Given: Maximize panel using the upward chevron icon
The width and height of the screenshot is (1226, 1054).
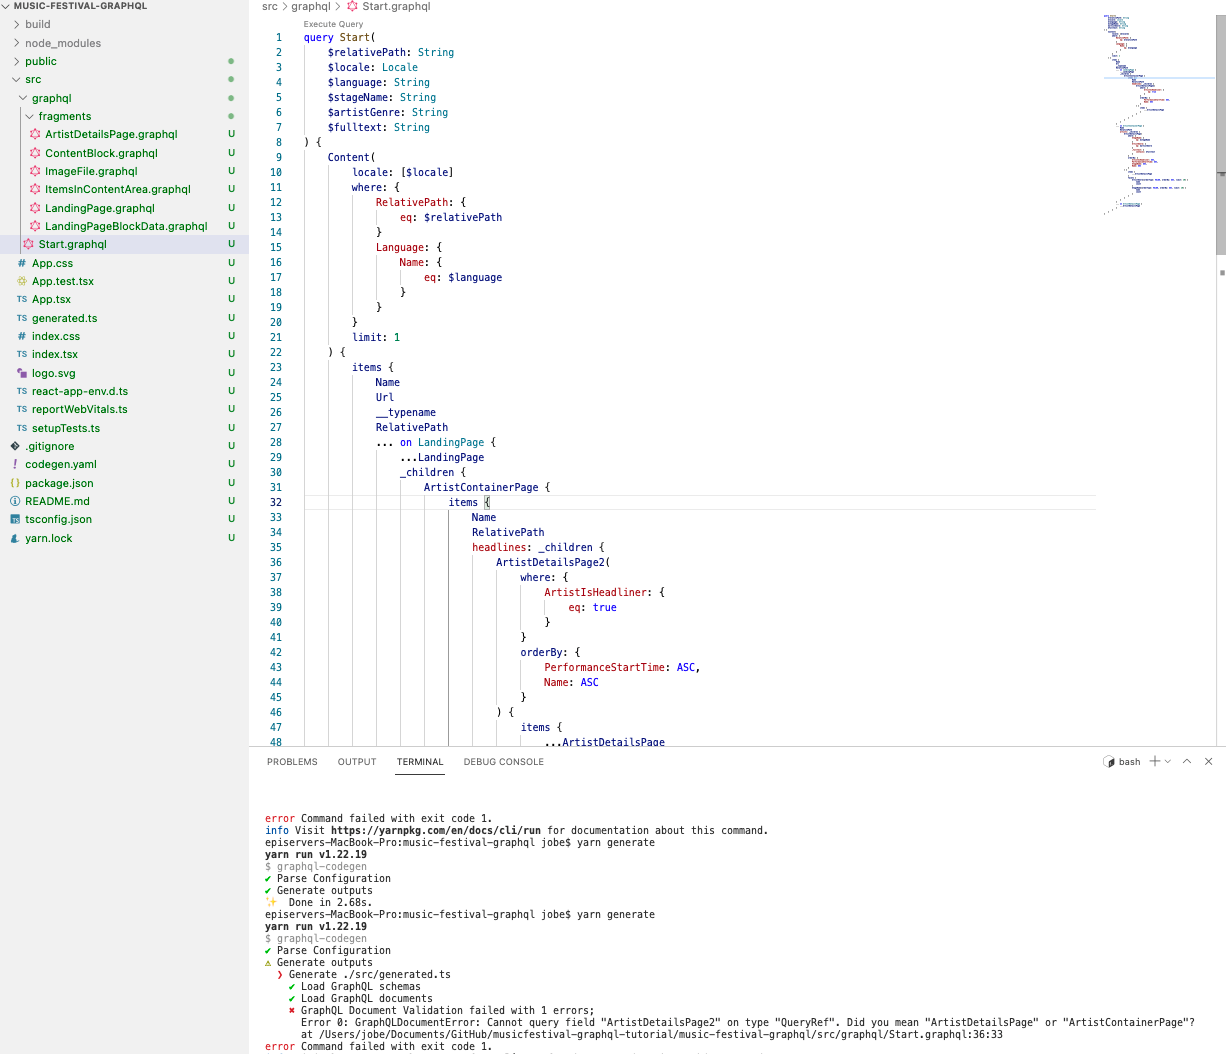Looking at the screenshot, I should (1187, 762).
